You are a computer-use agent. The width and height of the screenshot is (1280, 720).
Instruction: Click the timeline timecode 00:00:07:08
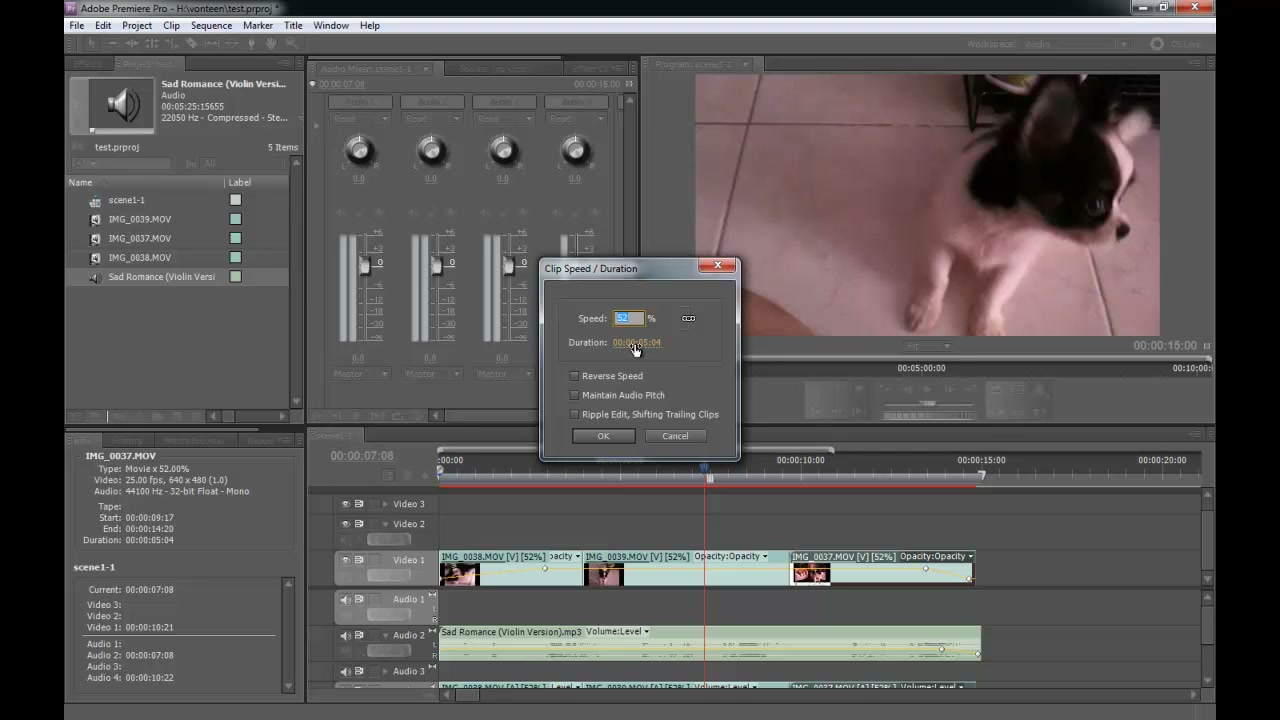pyautogui.click(x=362, y=456)
